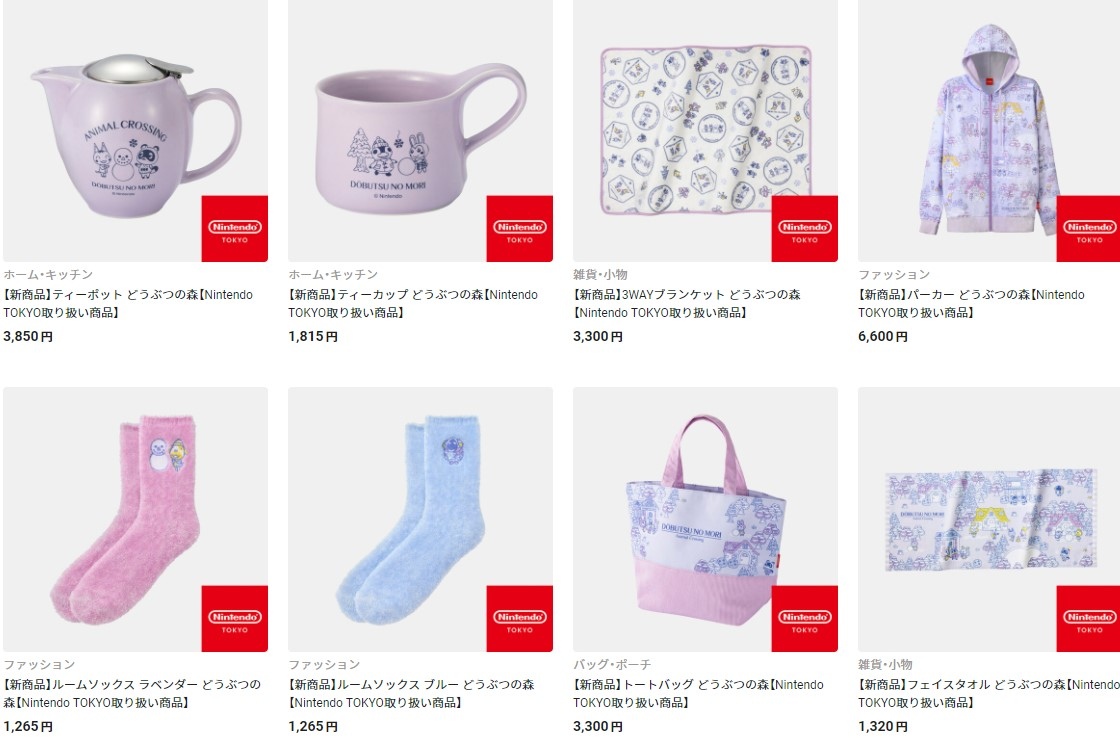The height and width of the screenshot is (738, 1120).
Task: View the tote bag product photo
Action: pyautogui.click(x=705, y=519)
